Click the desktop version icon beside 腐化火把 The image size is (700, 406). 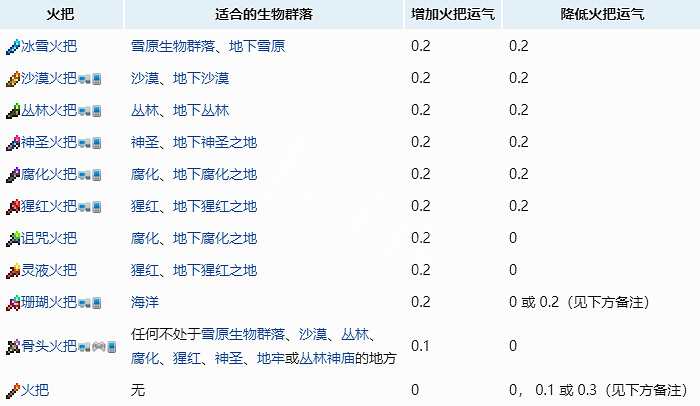pos(84,176)
